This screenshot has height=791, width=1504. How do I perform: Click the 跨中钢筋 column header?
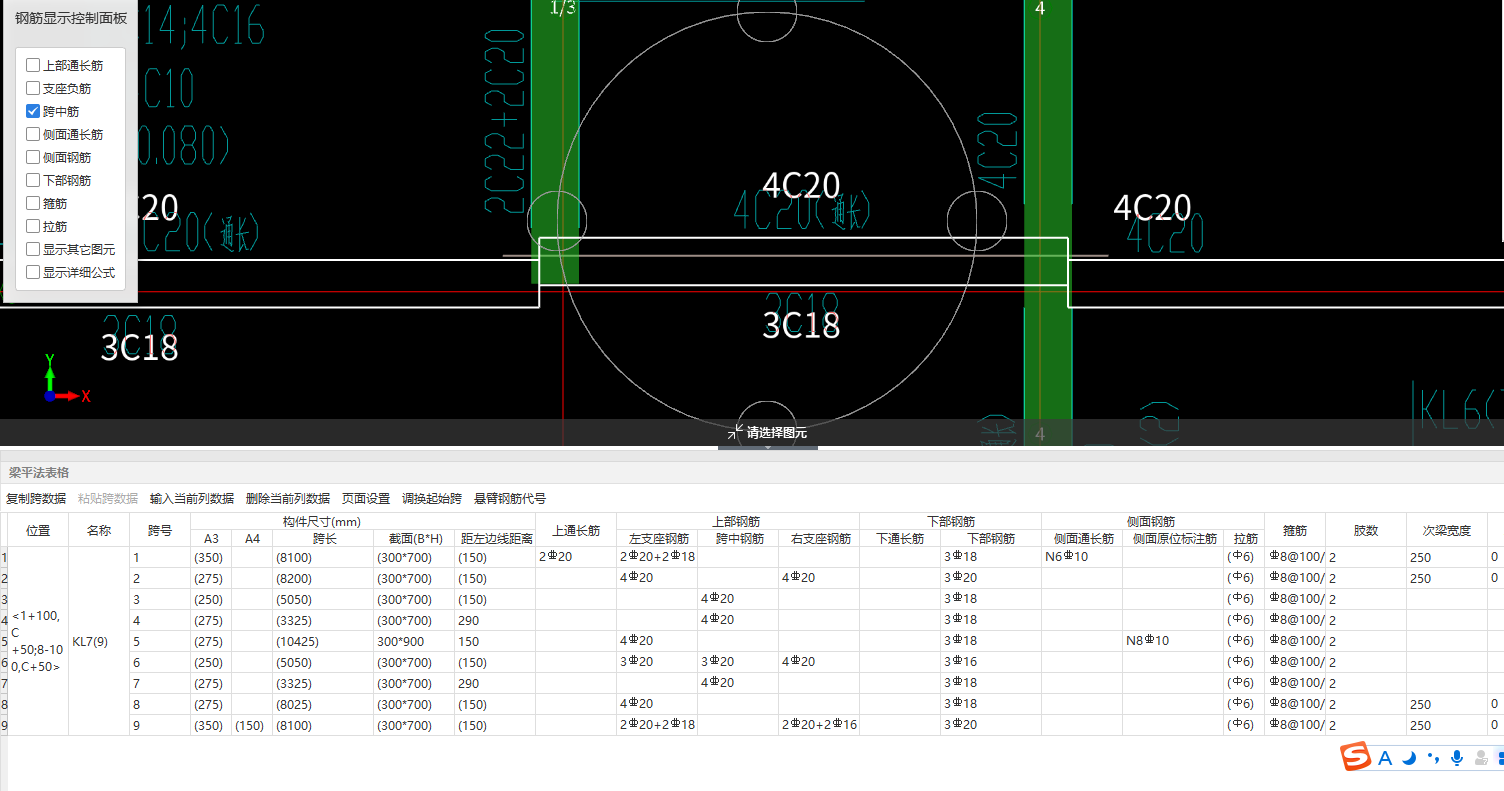point(738,538)
